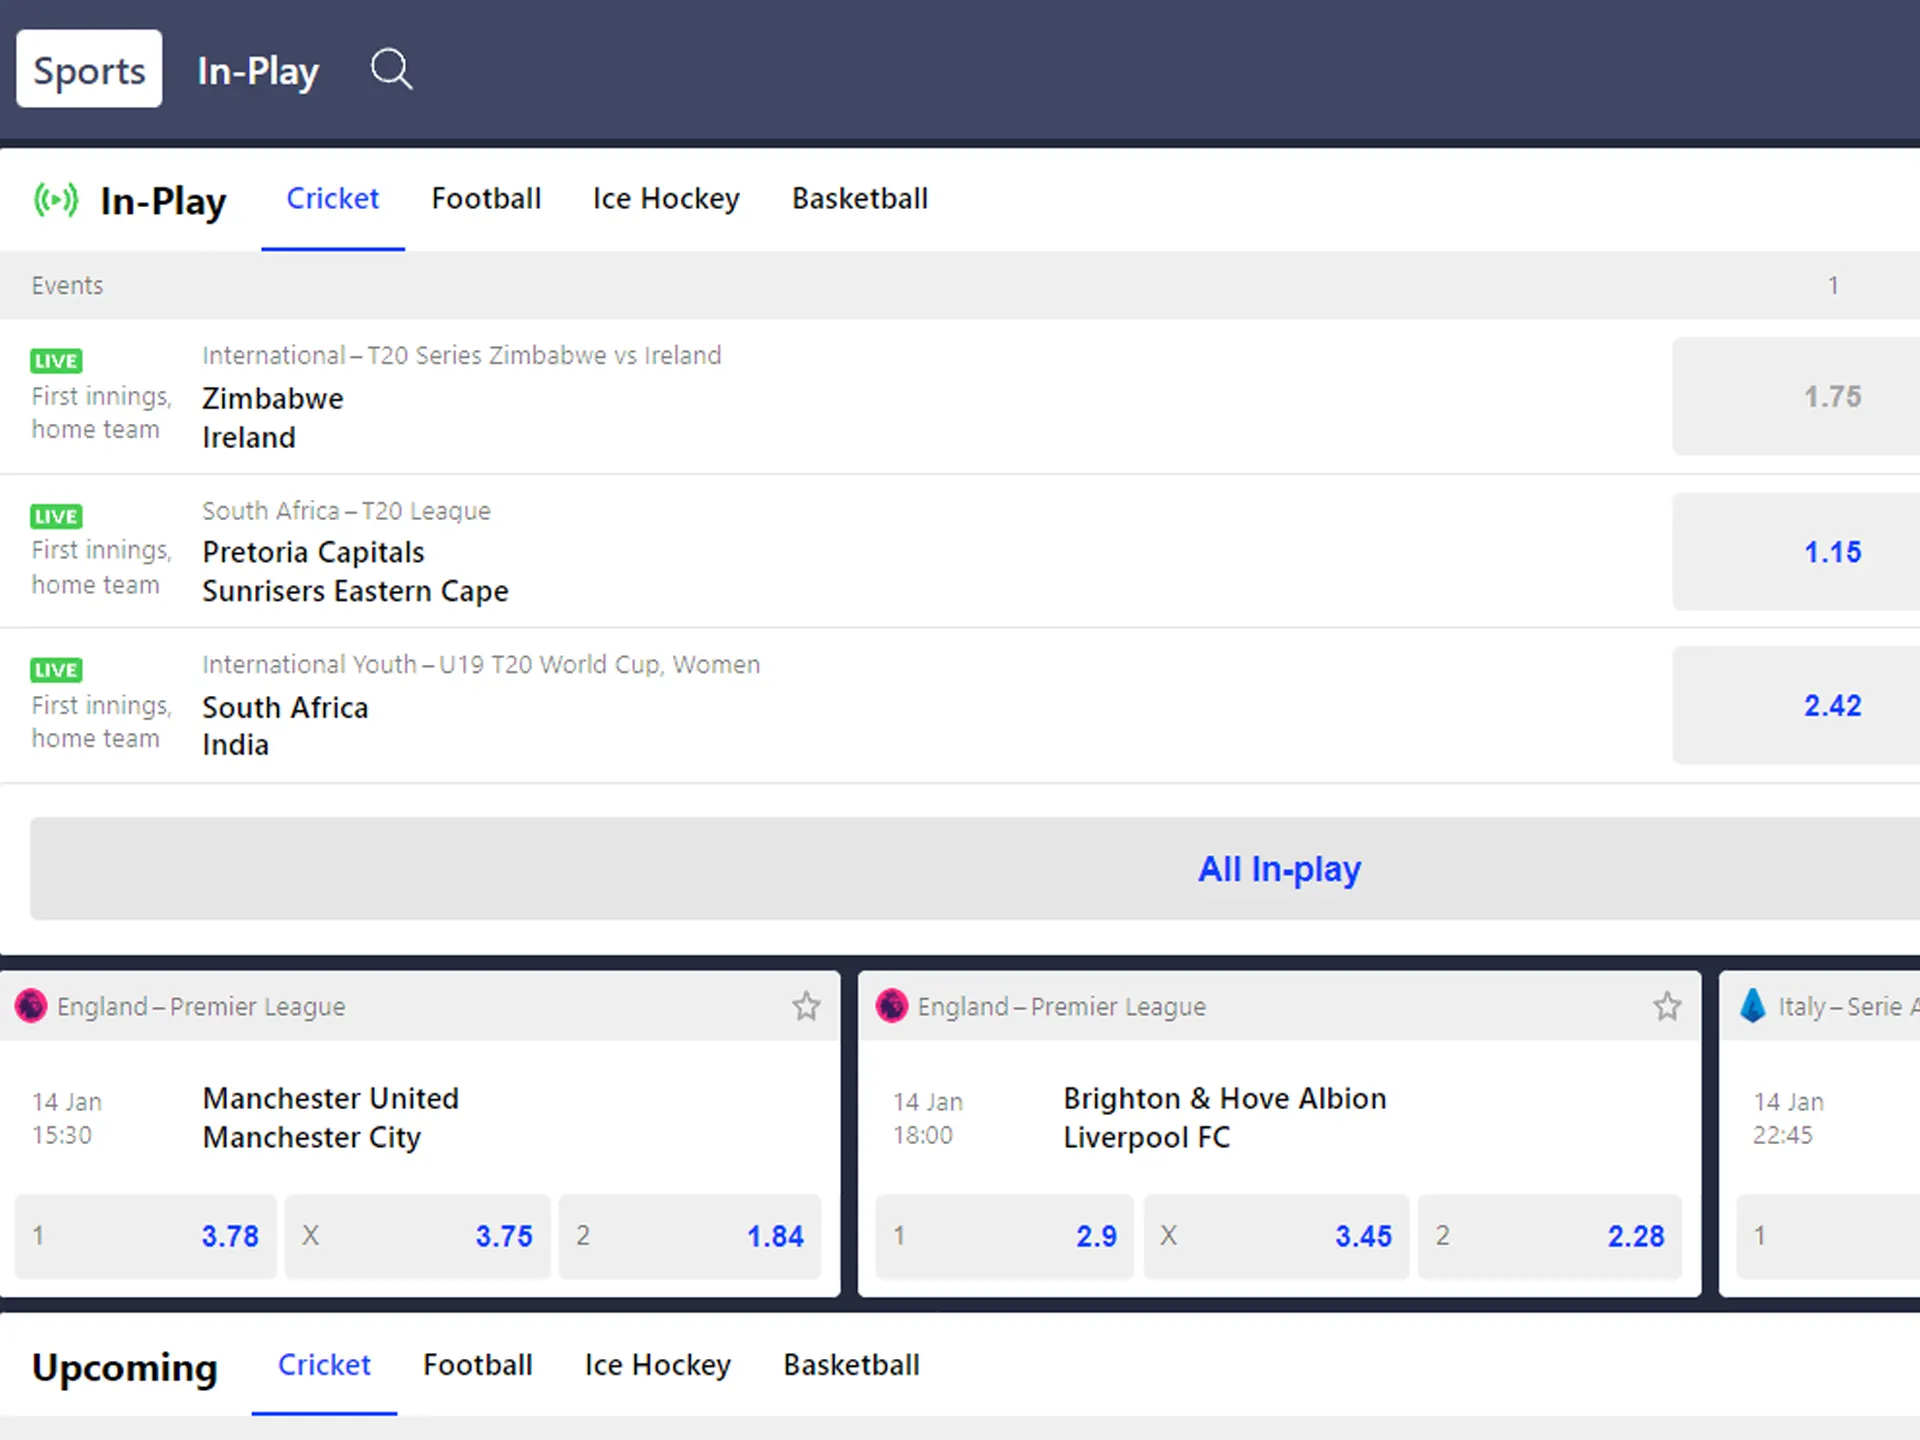Click LIVE badge for Zimbabwe match
1920x1440 pixels.
point(56,361)
